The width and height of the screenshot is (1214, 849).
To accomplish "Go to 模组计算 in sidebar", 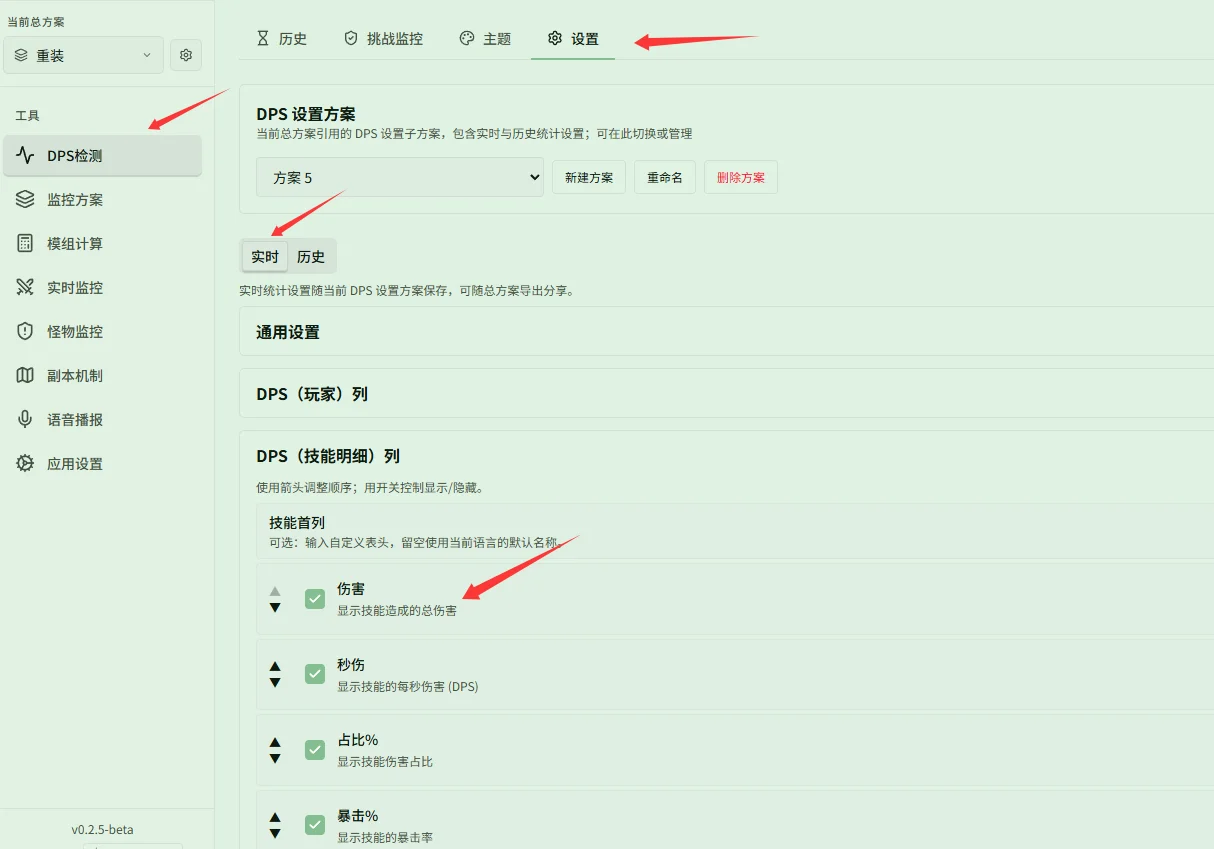I will click(x=103, y=244).
